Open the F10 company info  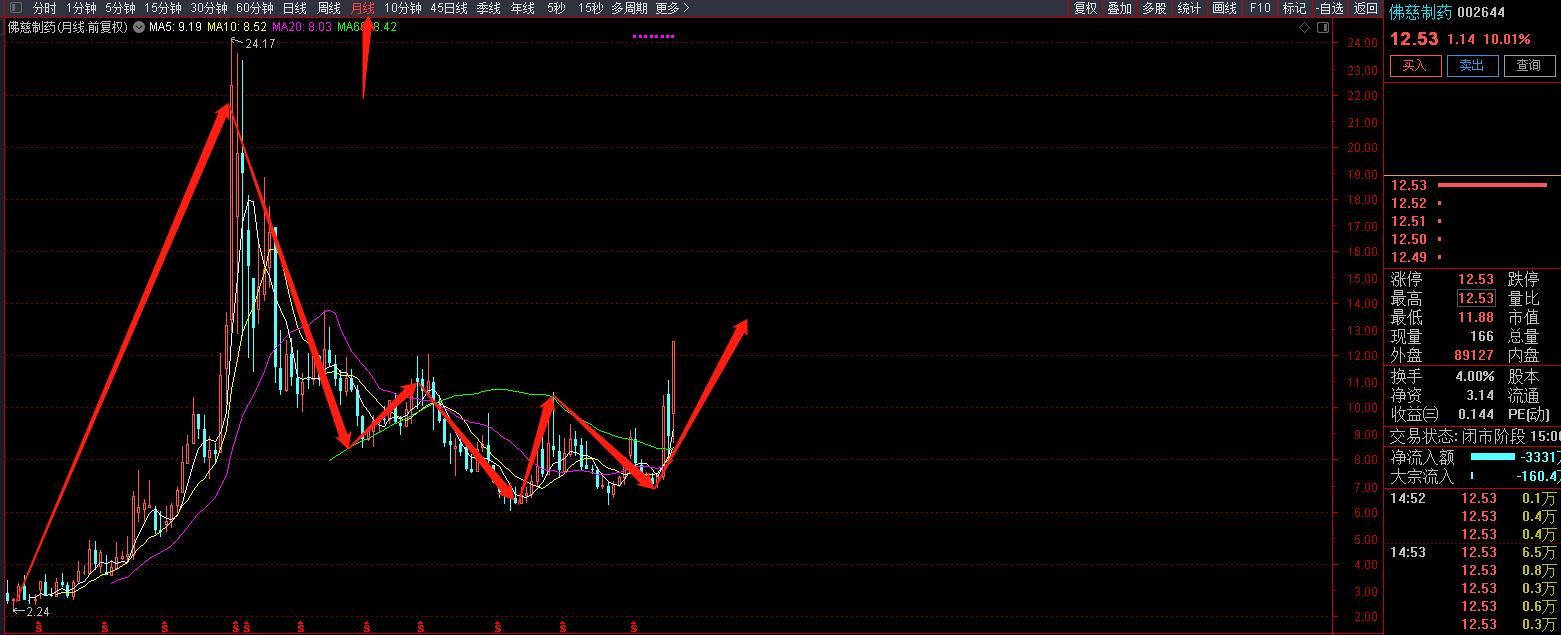point(1260,8)
